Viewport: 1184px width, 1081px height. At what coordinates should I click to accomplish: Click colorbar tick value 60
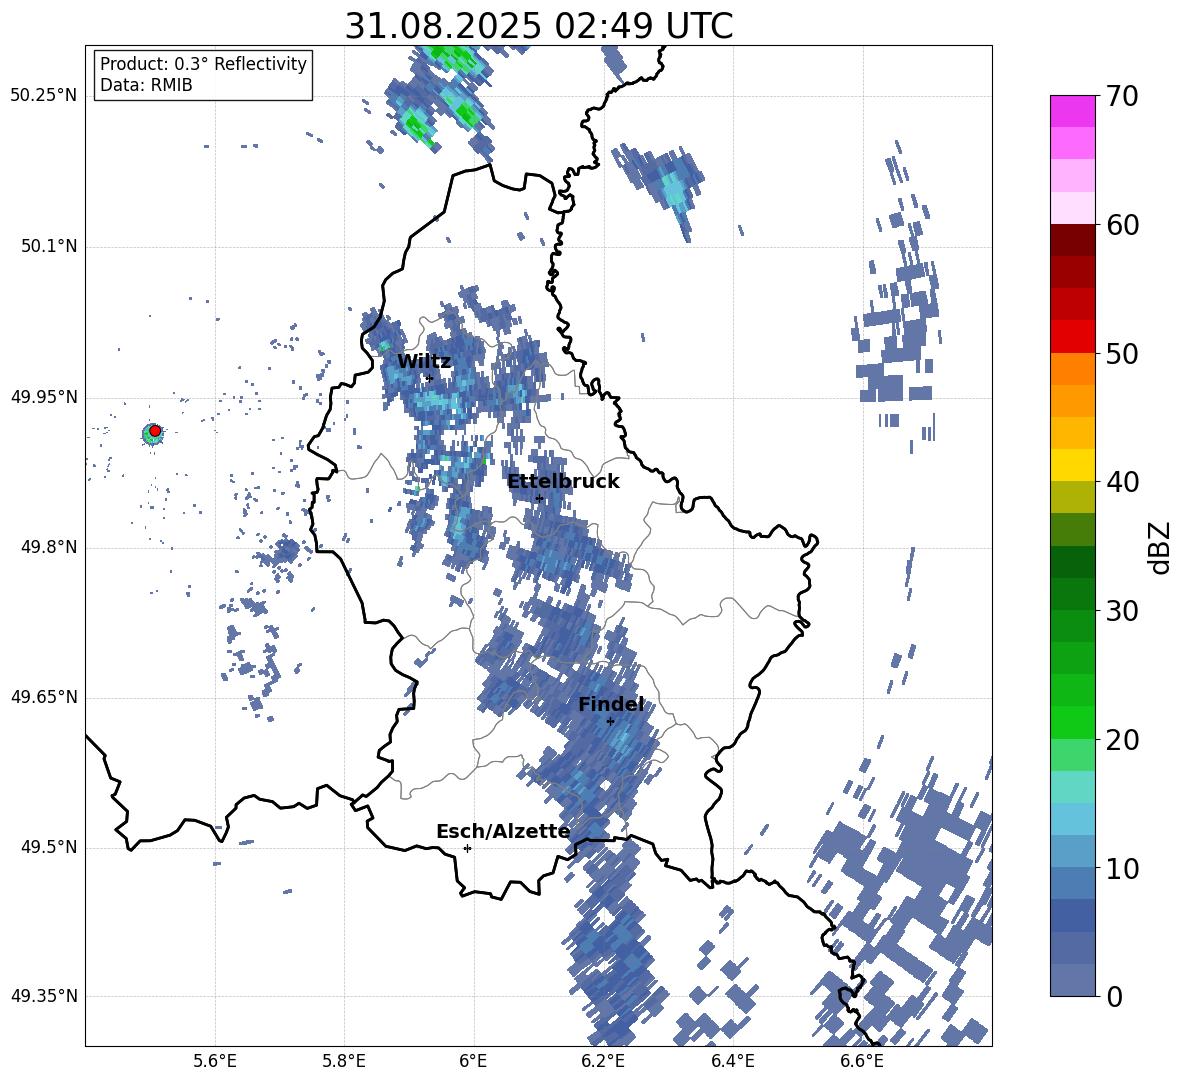[1122, 225]
